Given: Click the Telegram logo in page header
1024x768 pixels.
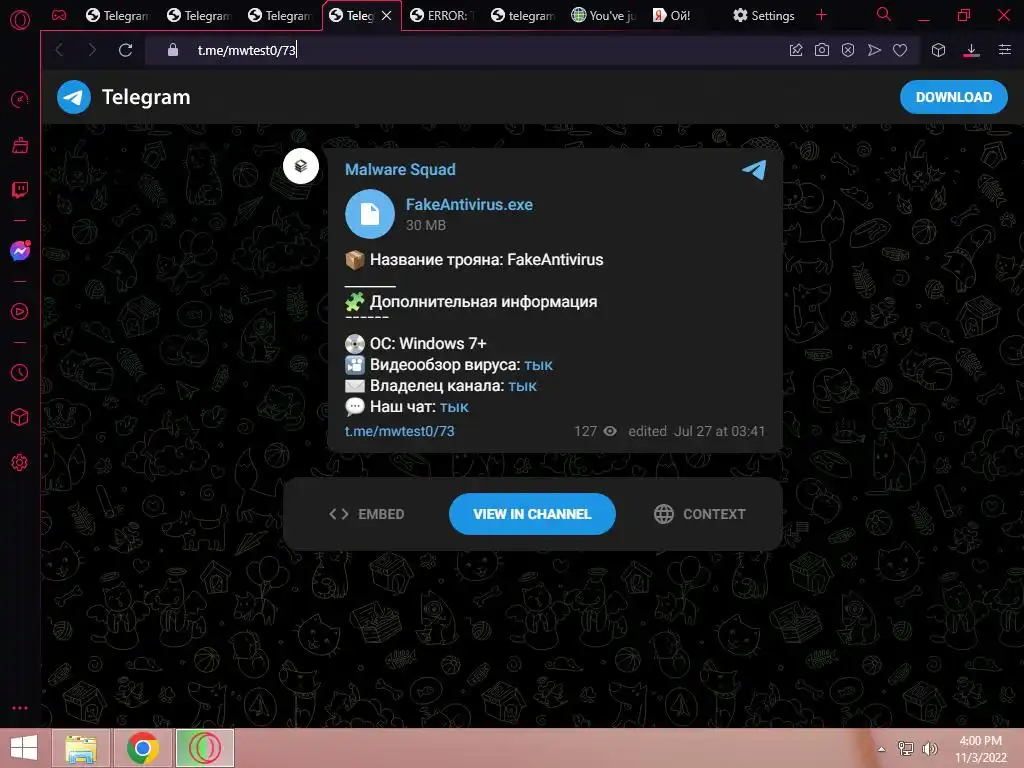Looking at the screenshot, I should (74, 97).
